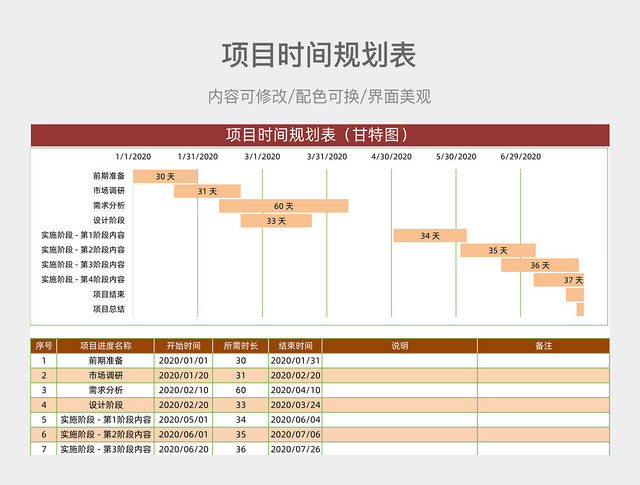
Task: Select table cell 设计阶段 in row 4
Action: [105, 405]
